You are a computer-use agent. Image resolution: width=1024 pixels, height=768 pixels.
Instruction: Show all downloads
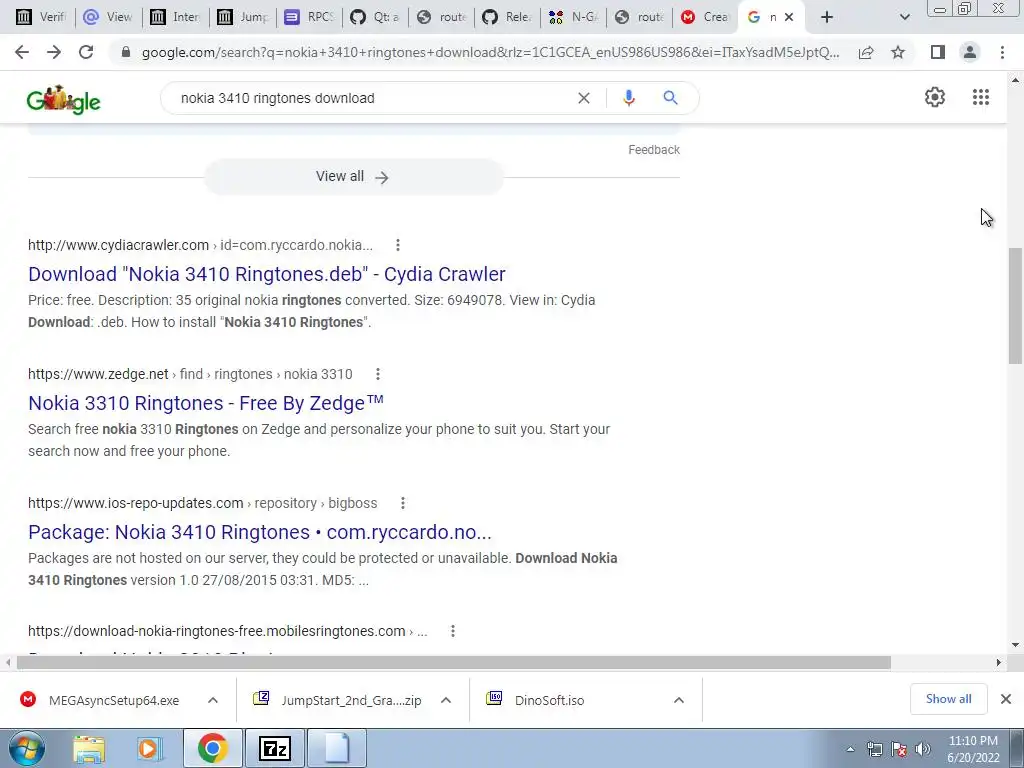[x=948, y=699]
